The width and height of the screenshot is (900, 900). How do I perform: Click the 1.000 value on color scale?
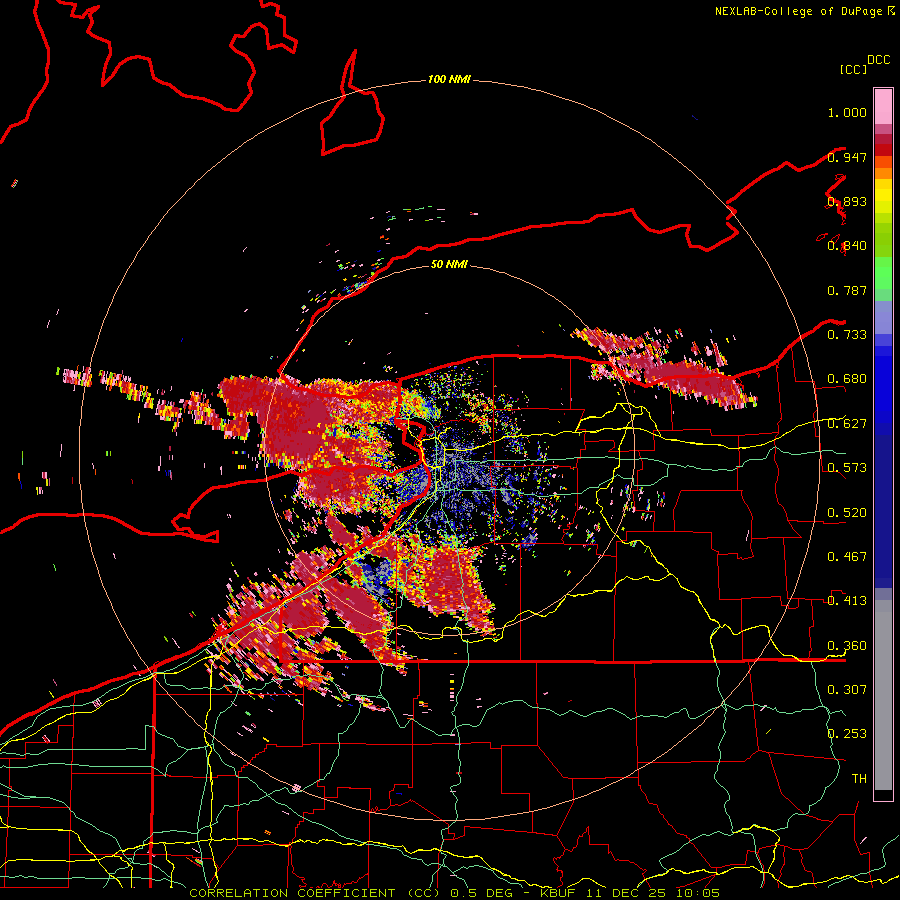[x=847, y=112]
